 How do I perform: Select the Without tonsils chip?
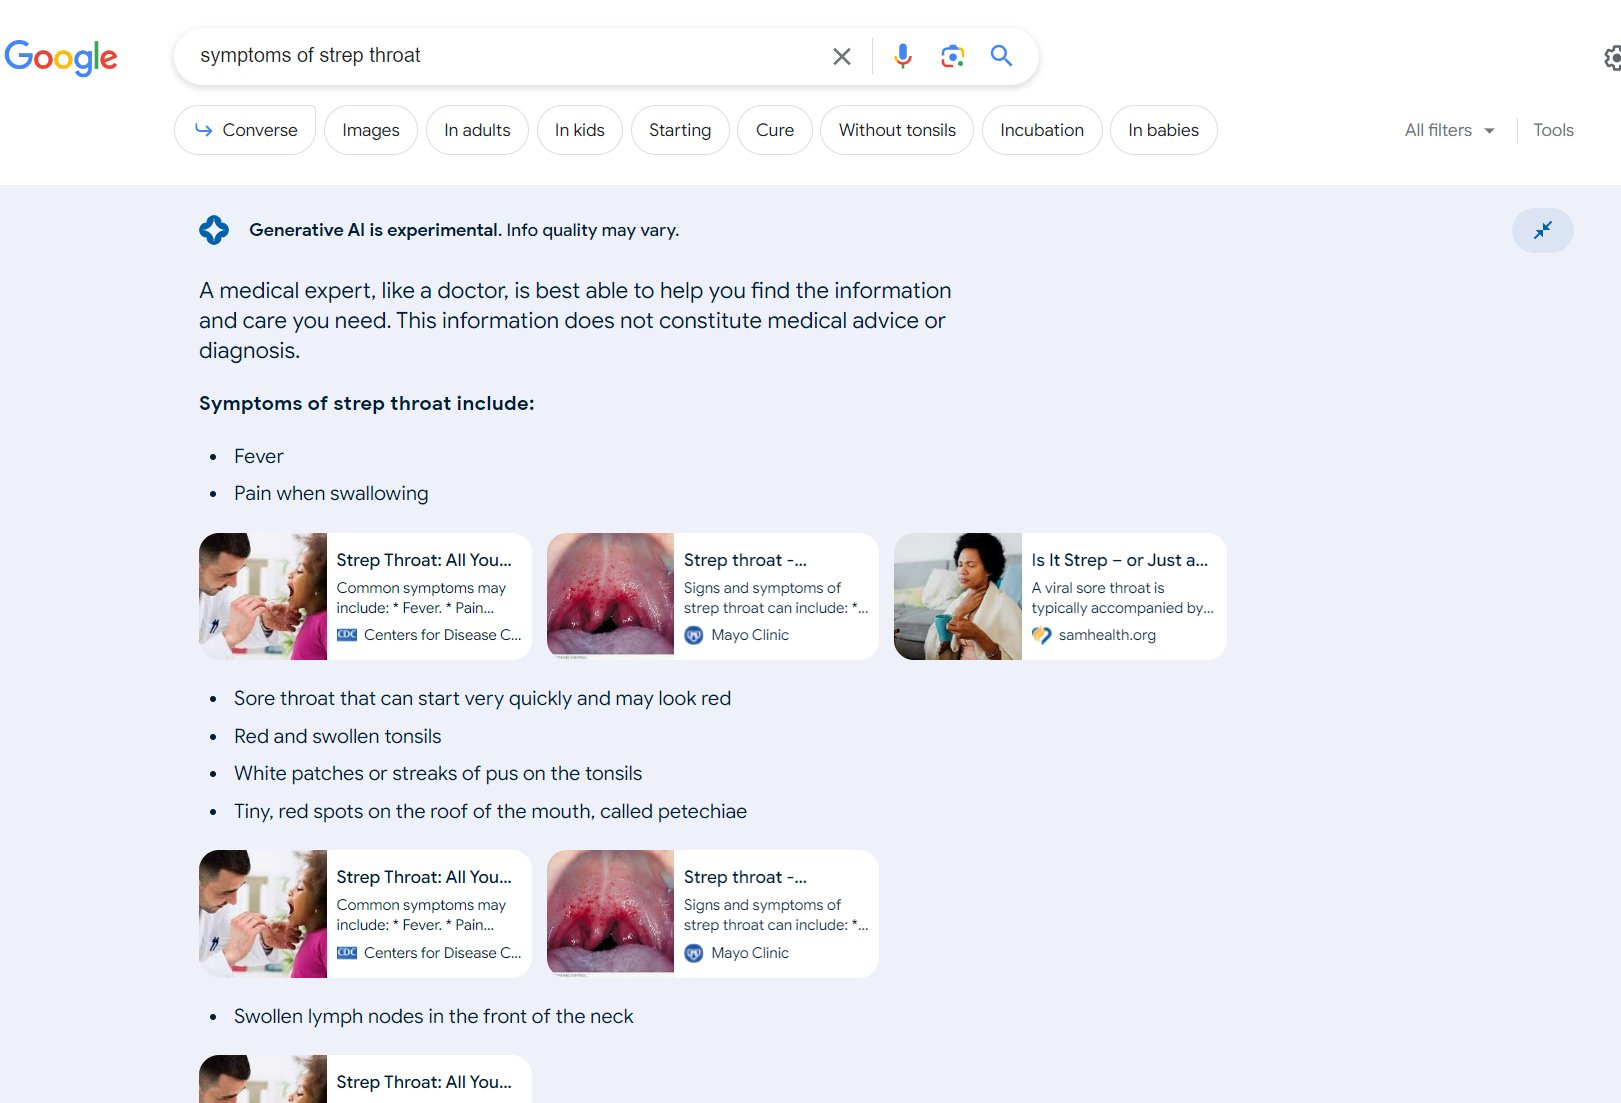(897, 130)
